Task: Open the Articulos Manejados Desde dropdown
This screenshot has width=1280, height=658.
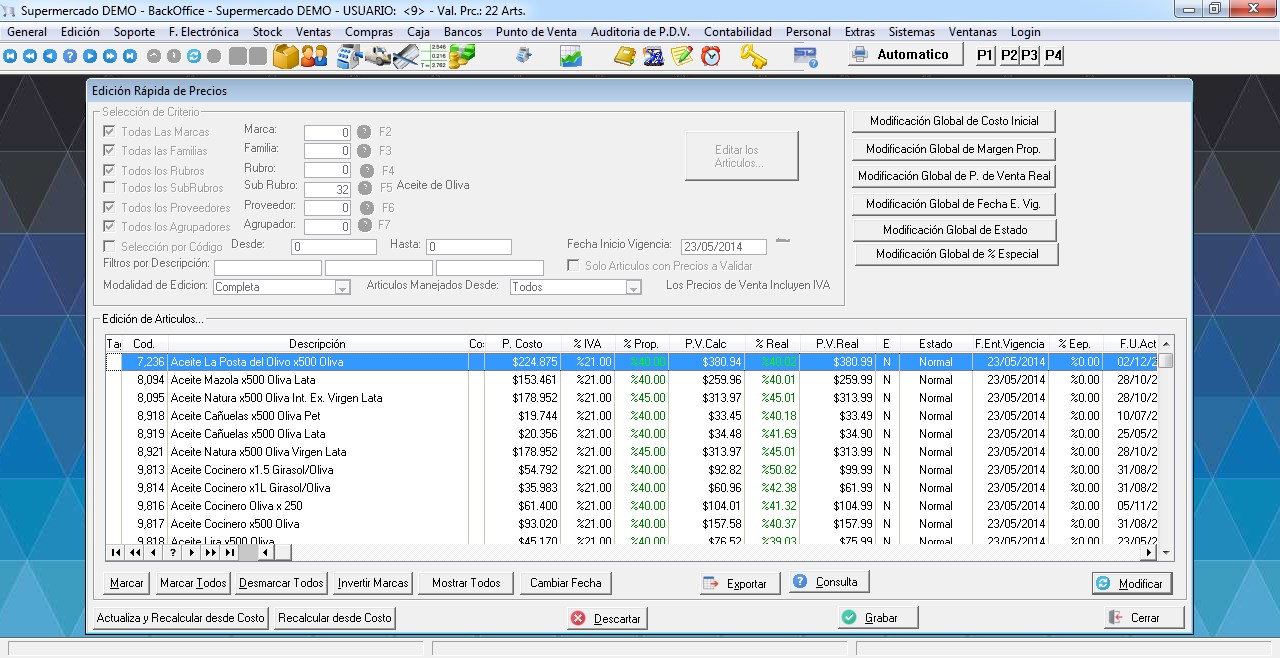Action: (633, 288)
